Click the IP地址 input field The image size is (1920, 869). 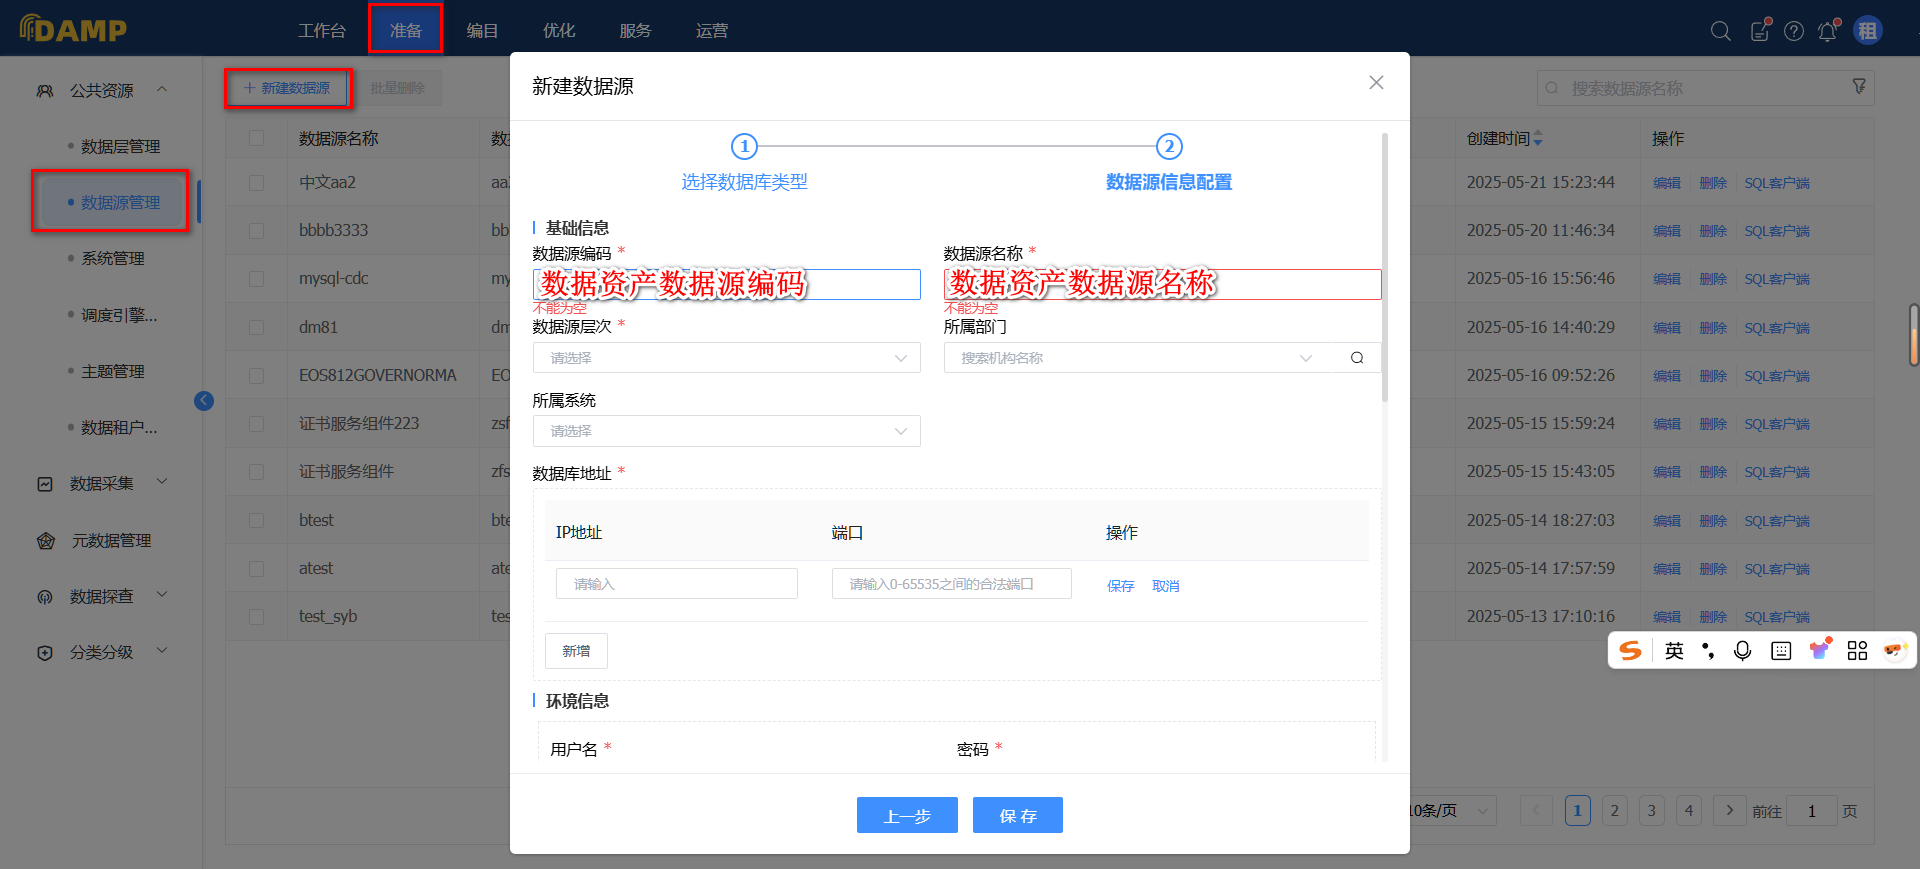tap(676, 584)
